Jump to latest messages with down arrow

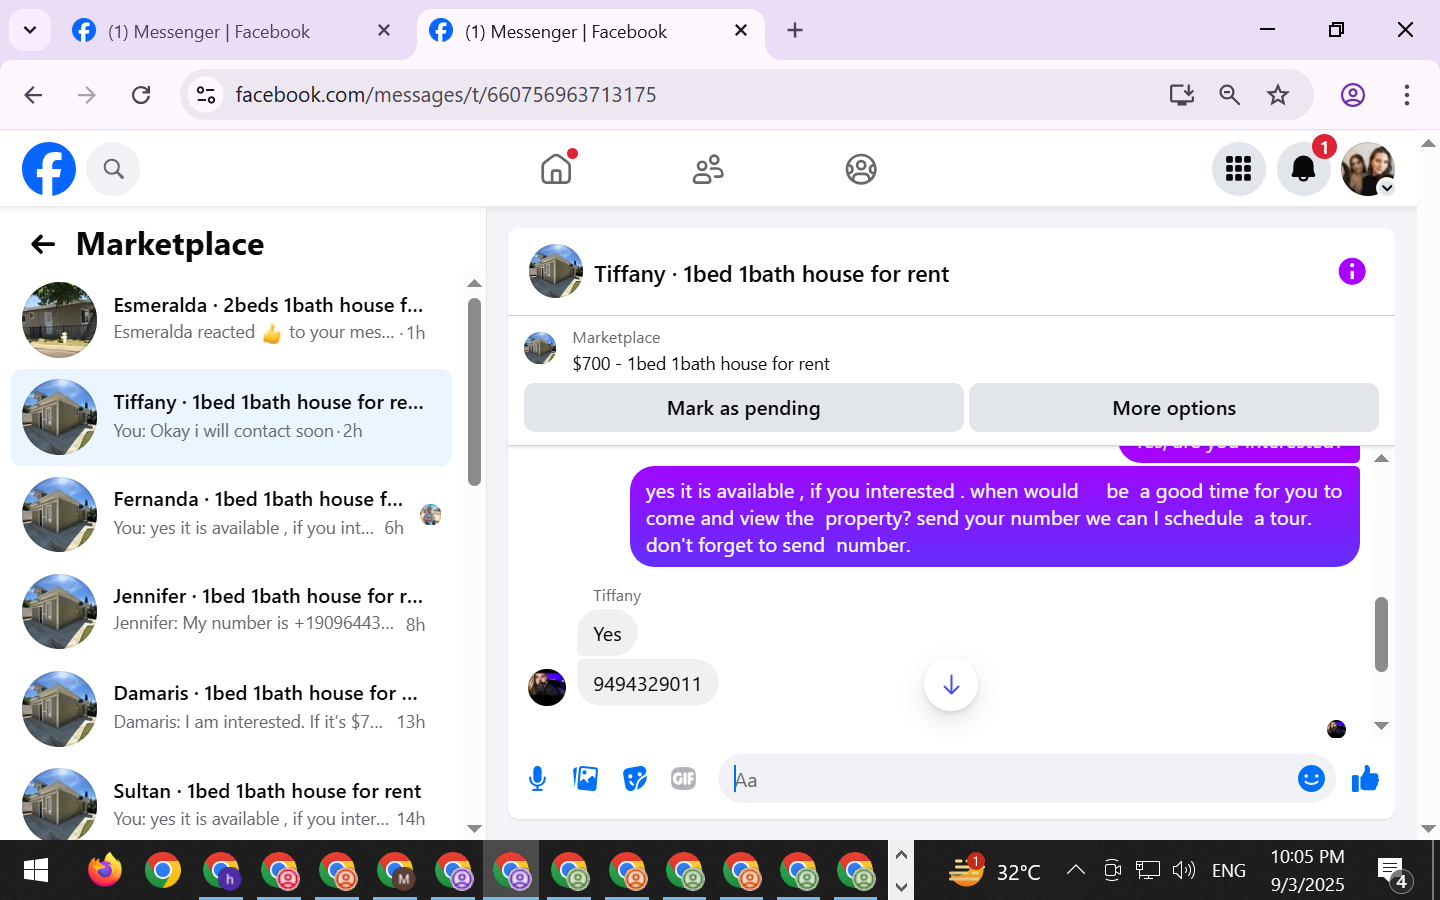(951, 684)
